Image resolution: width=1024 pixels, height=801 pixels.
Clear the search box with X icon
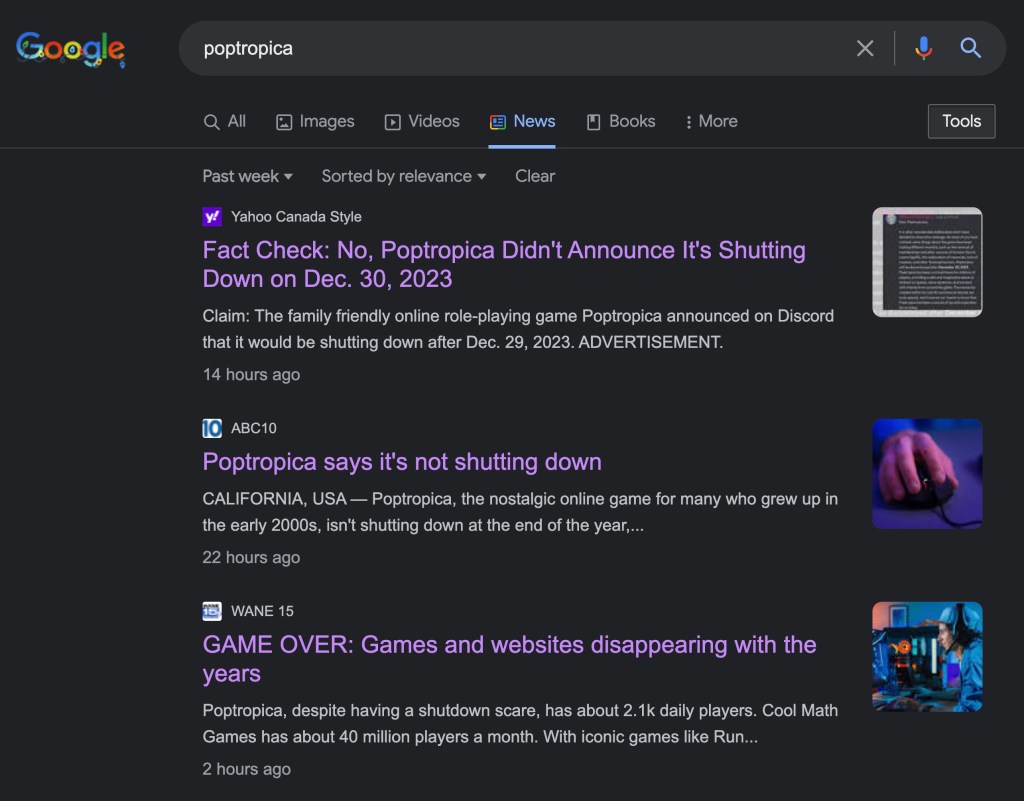(x=865, y=48)
